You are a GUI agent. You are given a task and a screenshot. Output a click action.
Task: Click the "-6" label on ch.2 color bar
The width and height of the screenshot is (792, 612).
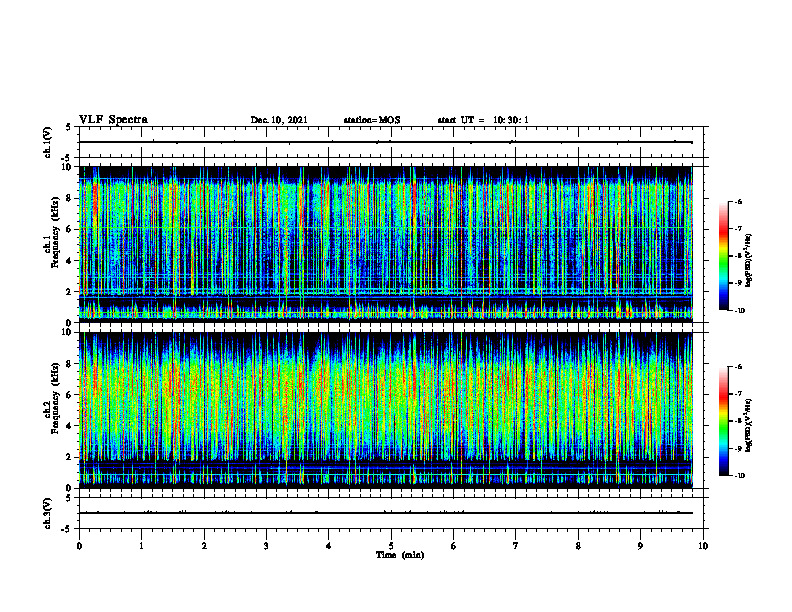pyautogui.click(x=738, y=367)
